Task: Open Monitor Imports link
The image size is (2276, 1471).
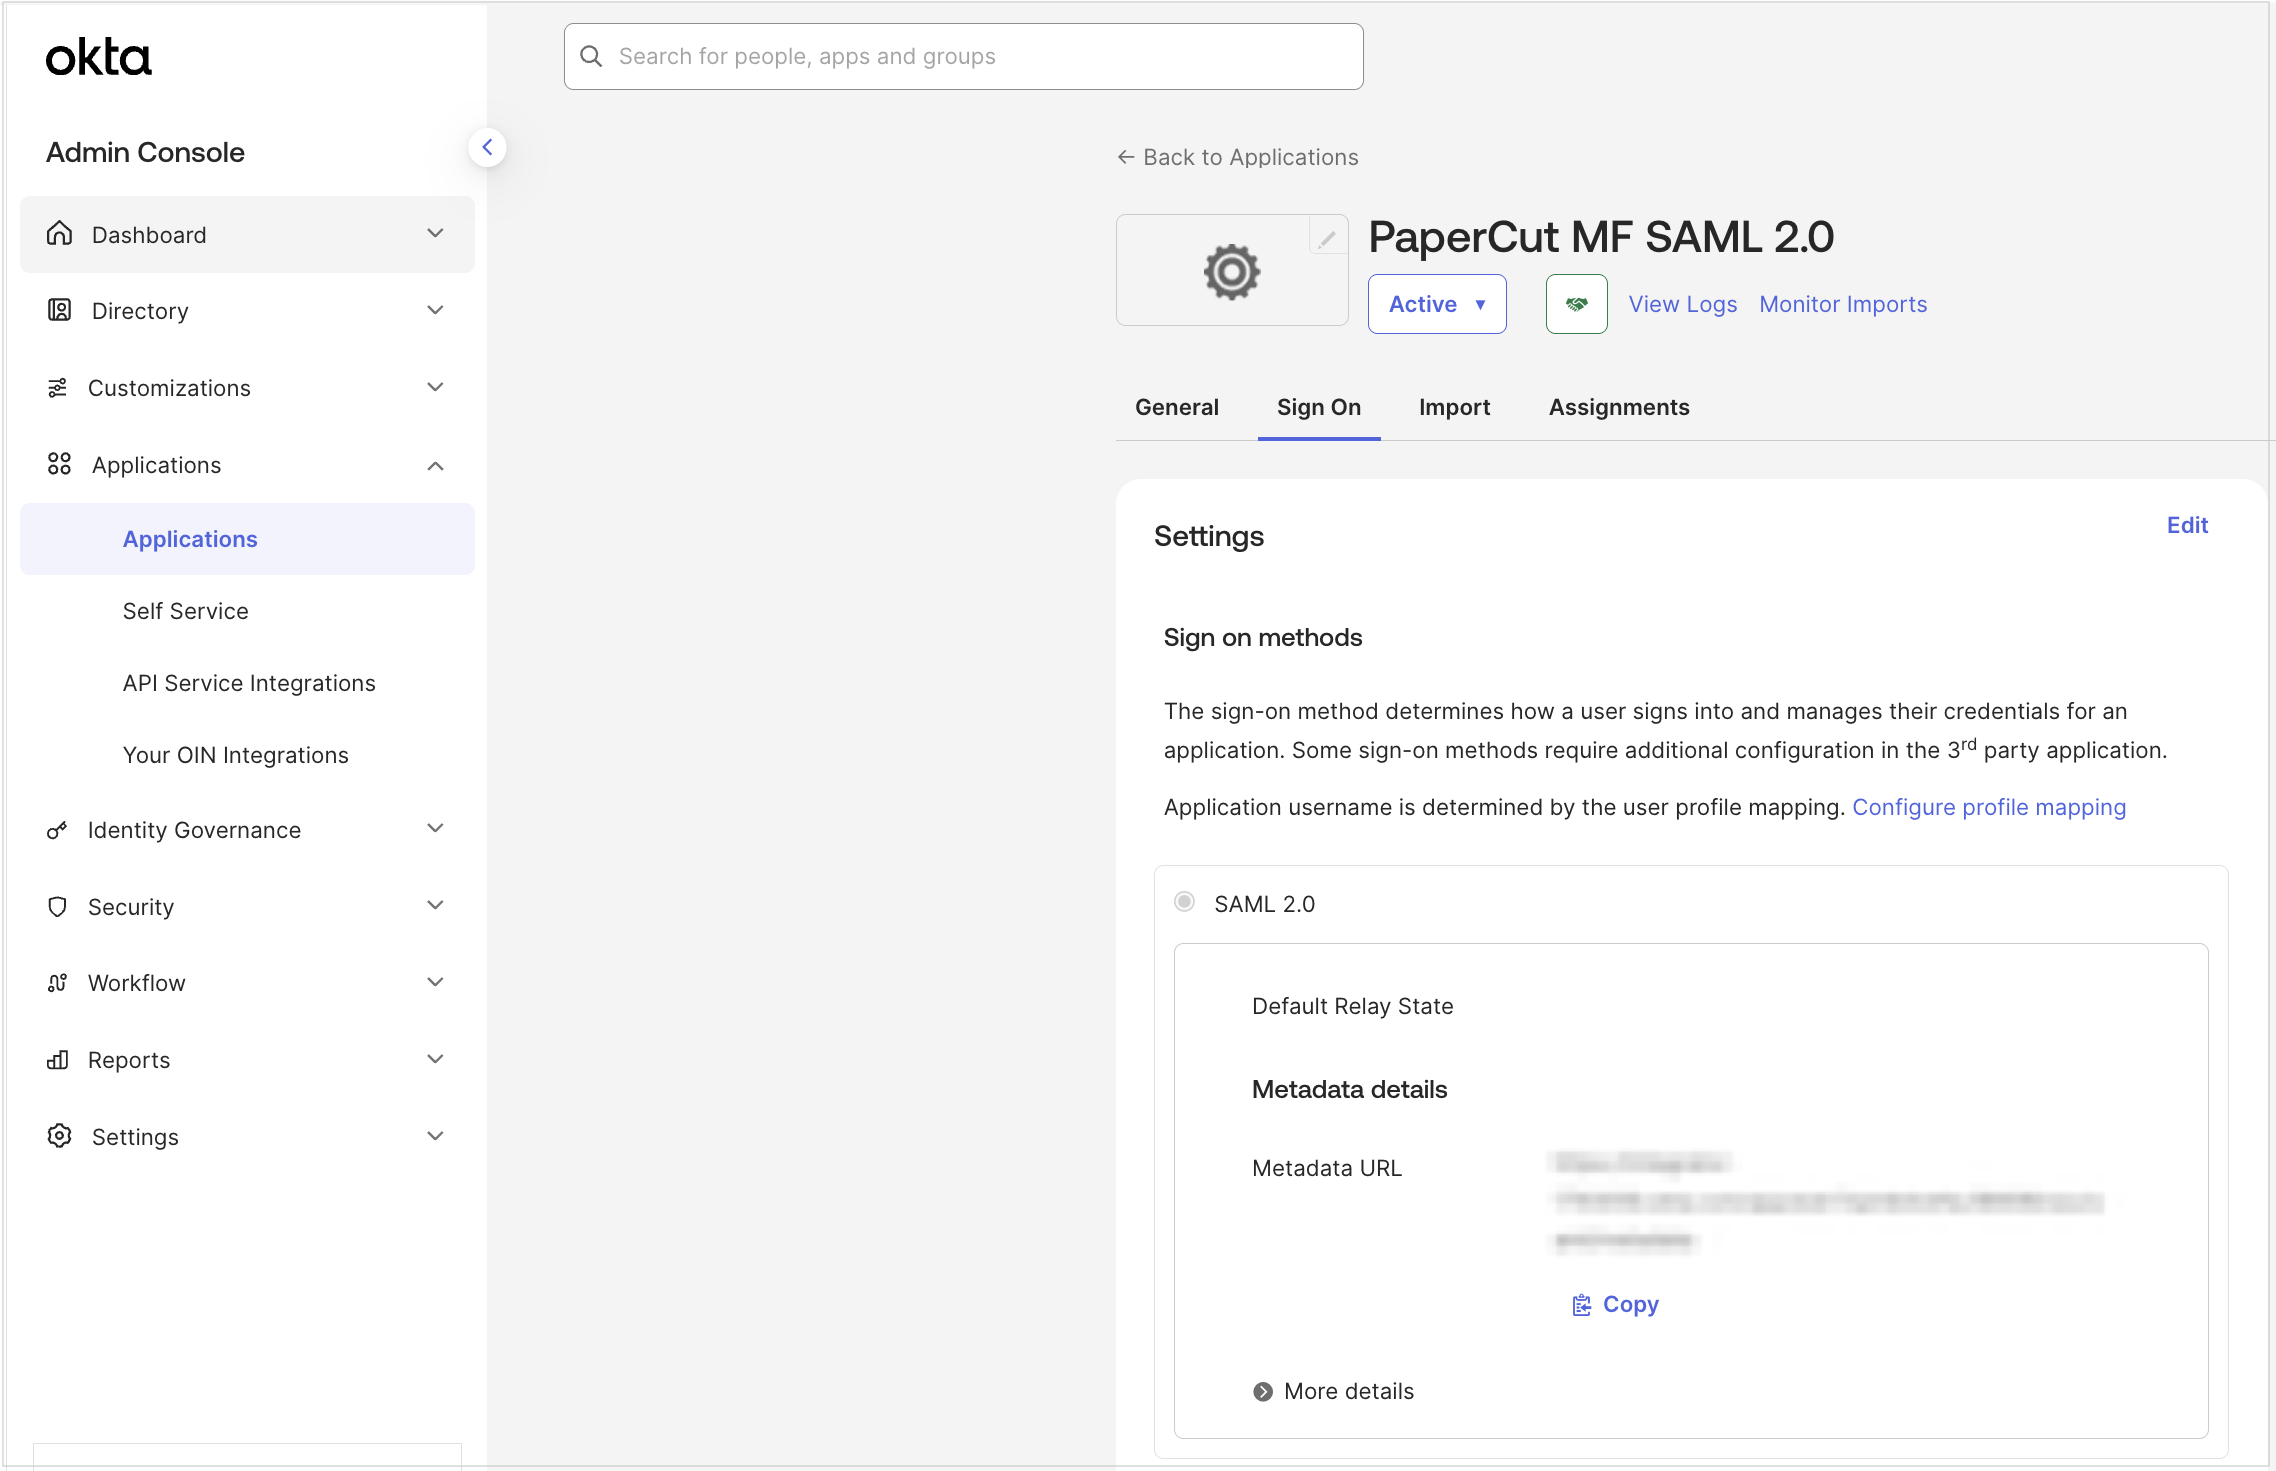Action: click(x=1843, y=304)
